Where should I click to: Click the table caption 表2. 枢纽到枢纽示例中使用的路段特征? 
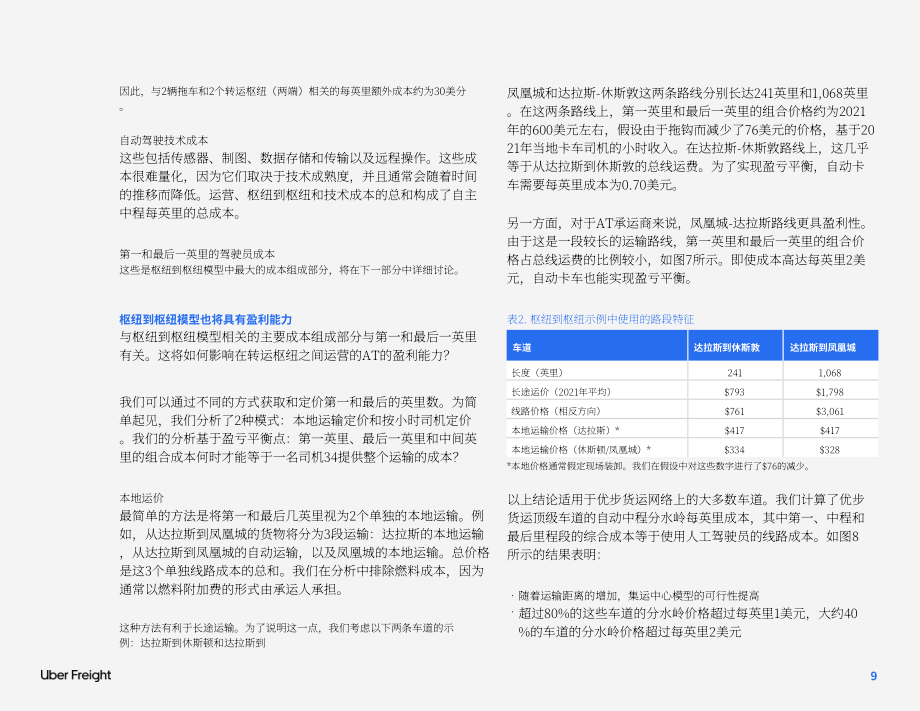[x=600, y=319]
